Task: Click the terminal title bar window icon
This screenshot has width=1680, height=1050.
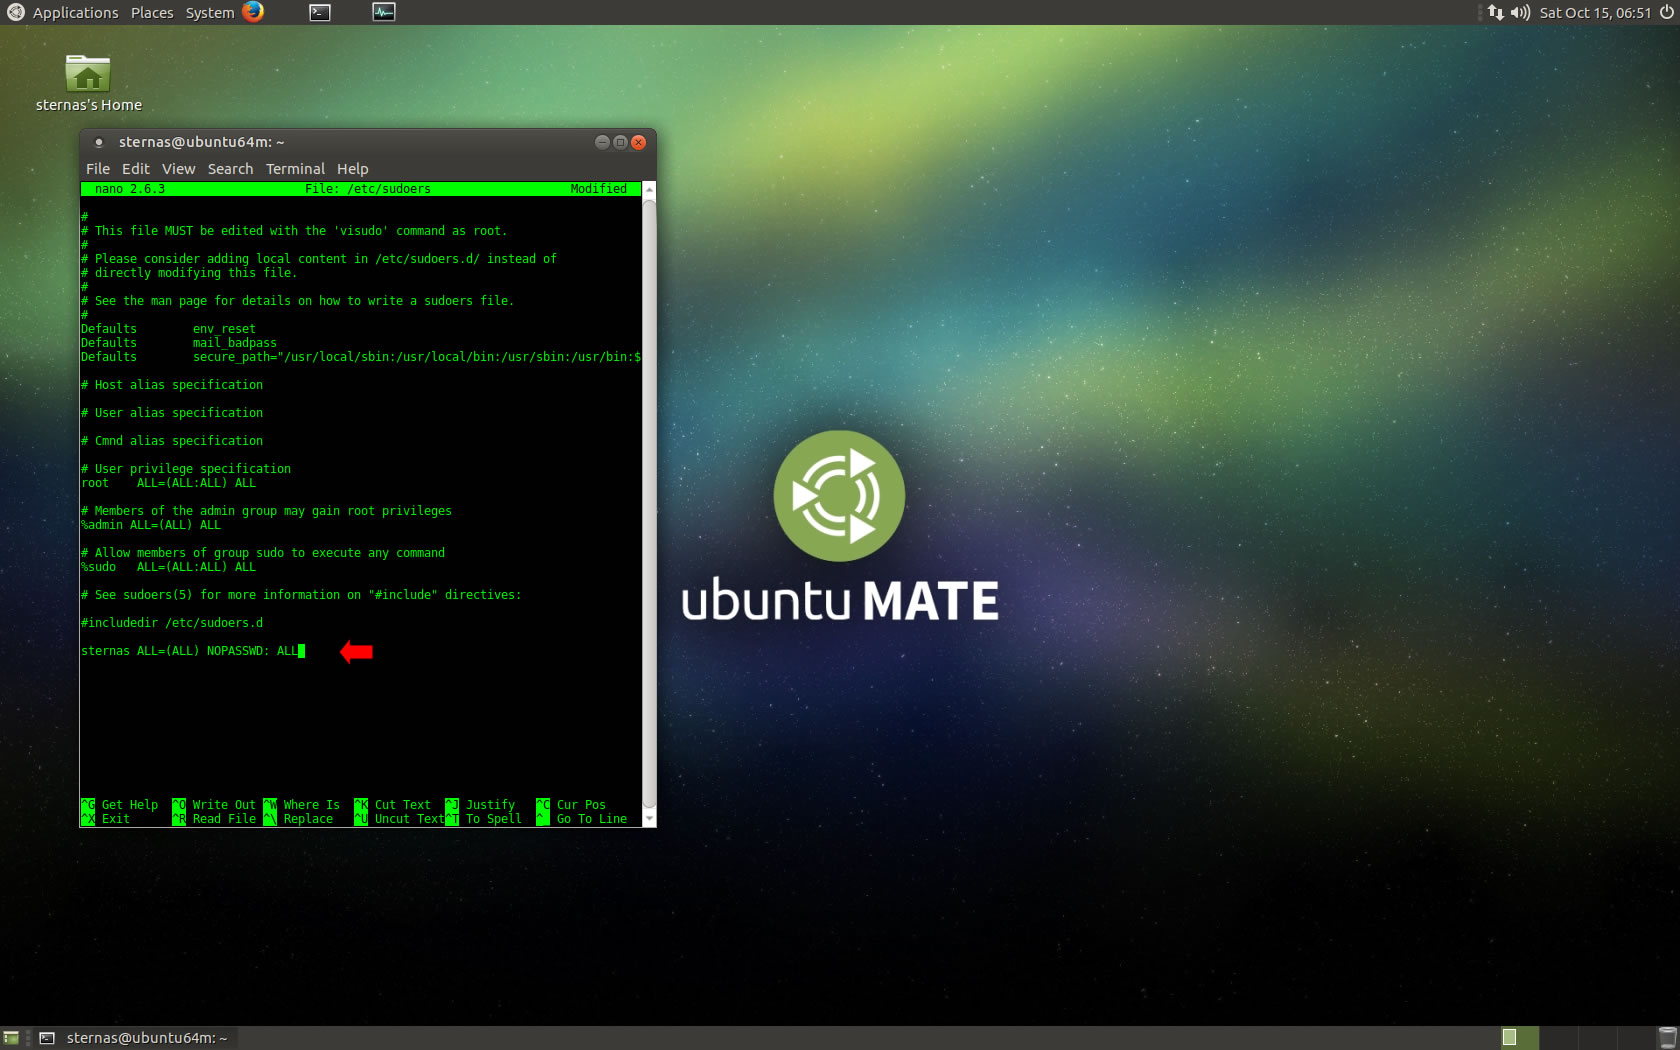Action: click(x=98, y=142)
